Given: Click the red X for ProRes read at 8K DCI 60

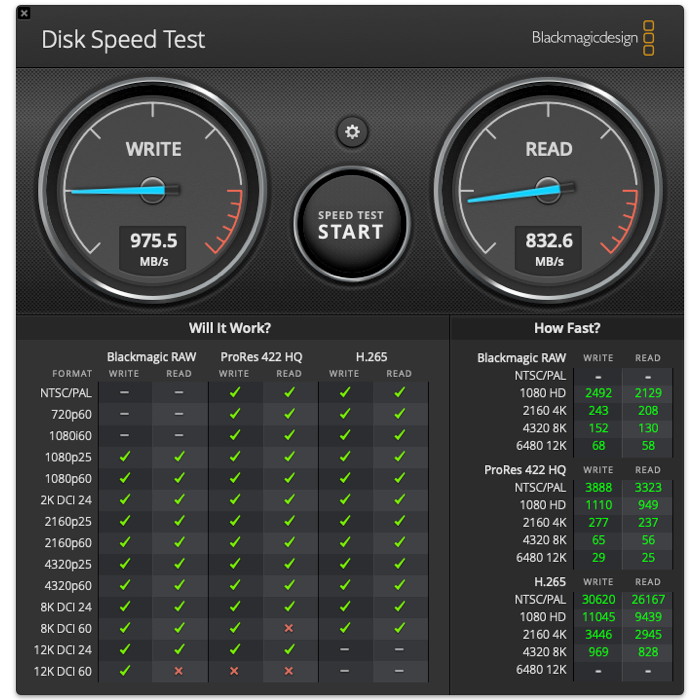Looking at the screenshot, I should point(289,628).
